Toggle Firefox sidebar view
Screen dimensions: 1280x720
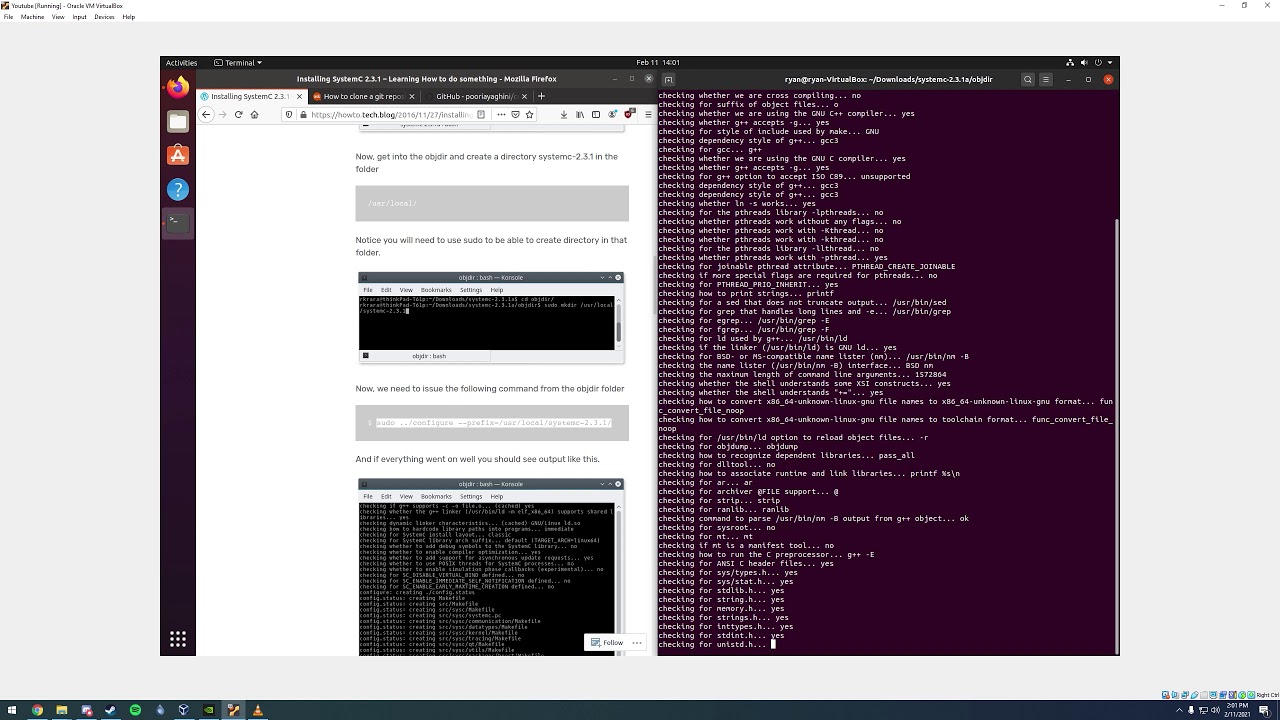594,114
